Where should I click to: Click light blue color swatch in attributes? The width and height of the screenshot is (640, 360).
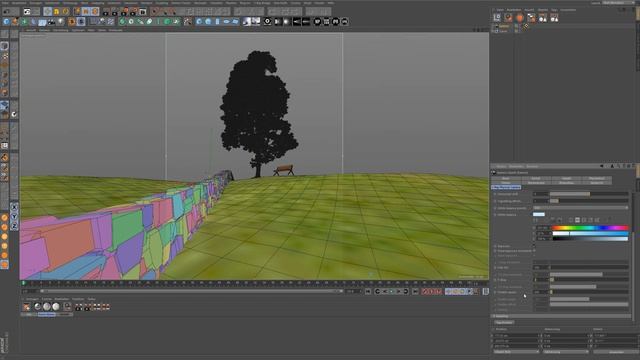(538, 214)
